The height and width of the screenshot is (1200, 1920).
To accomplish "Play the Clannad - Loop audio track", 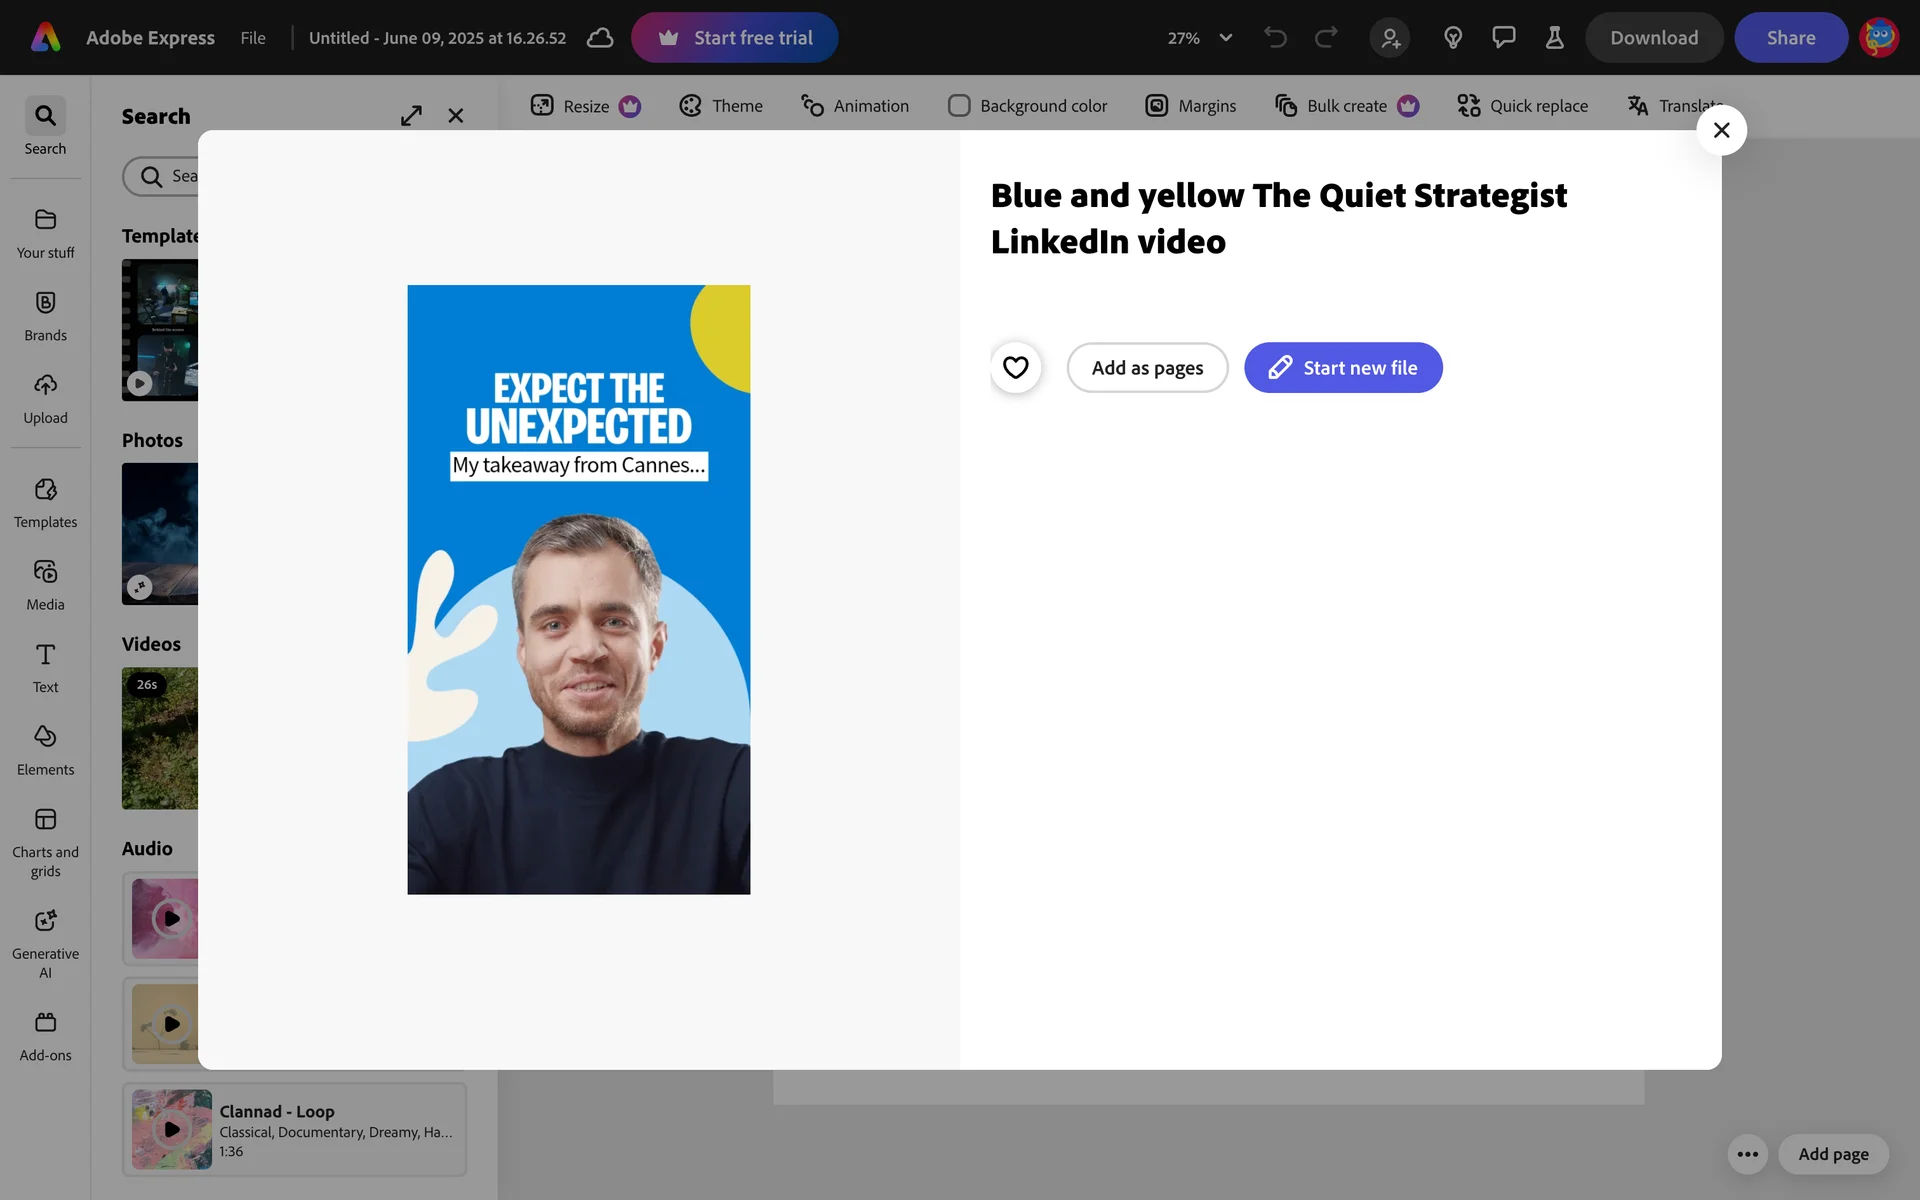I will (x=172, y=1129).
